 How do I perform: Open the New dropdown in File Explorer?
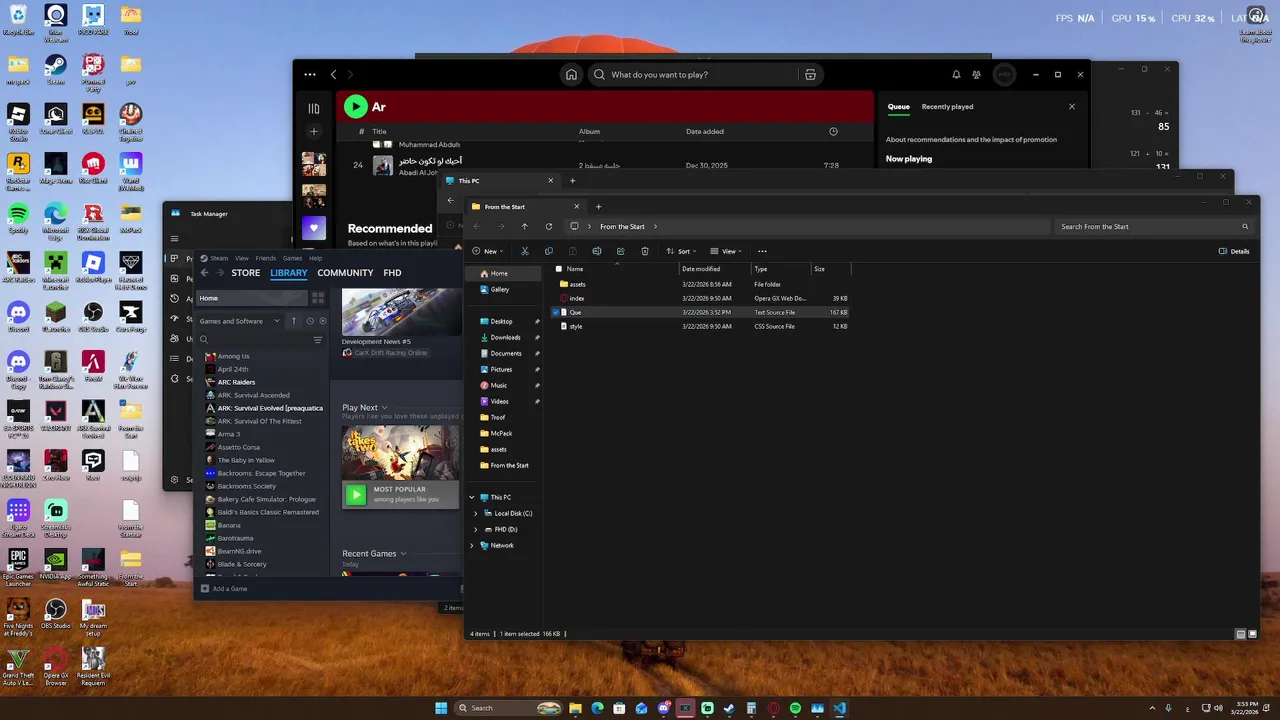coord(487,251)
